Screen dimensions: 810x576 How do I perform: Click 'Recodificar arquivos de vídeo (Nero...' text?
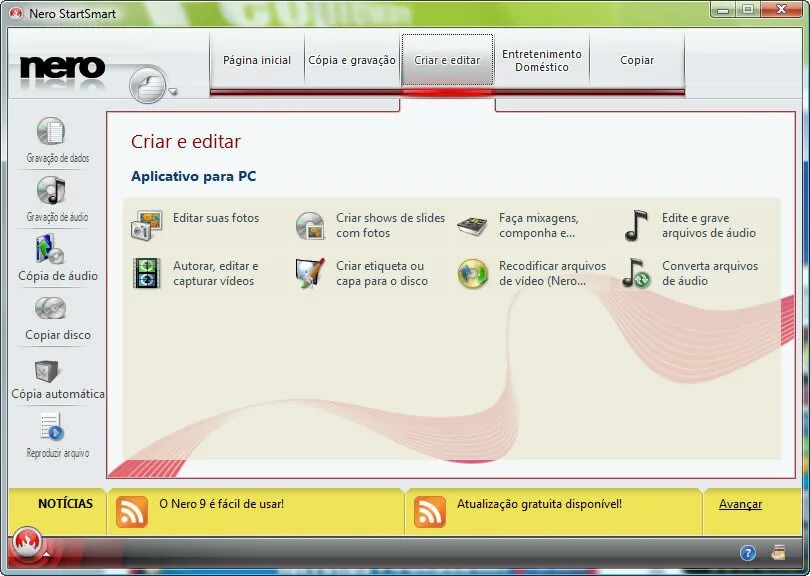[x=552, y=273]
